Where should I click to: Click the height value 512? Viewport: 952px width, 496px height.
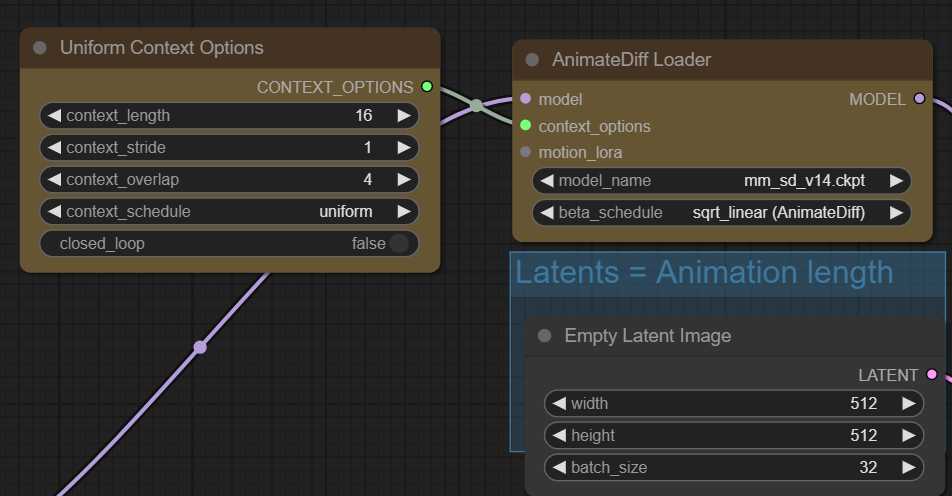[863, 435]
